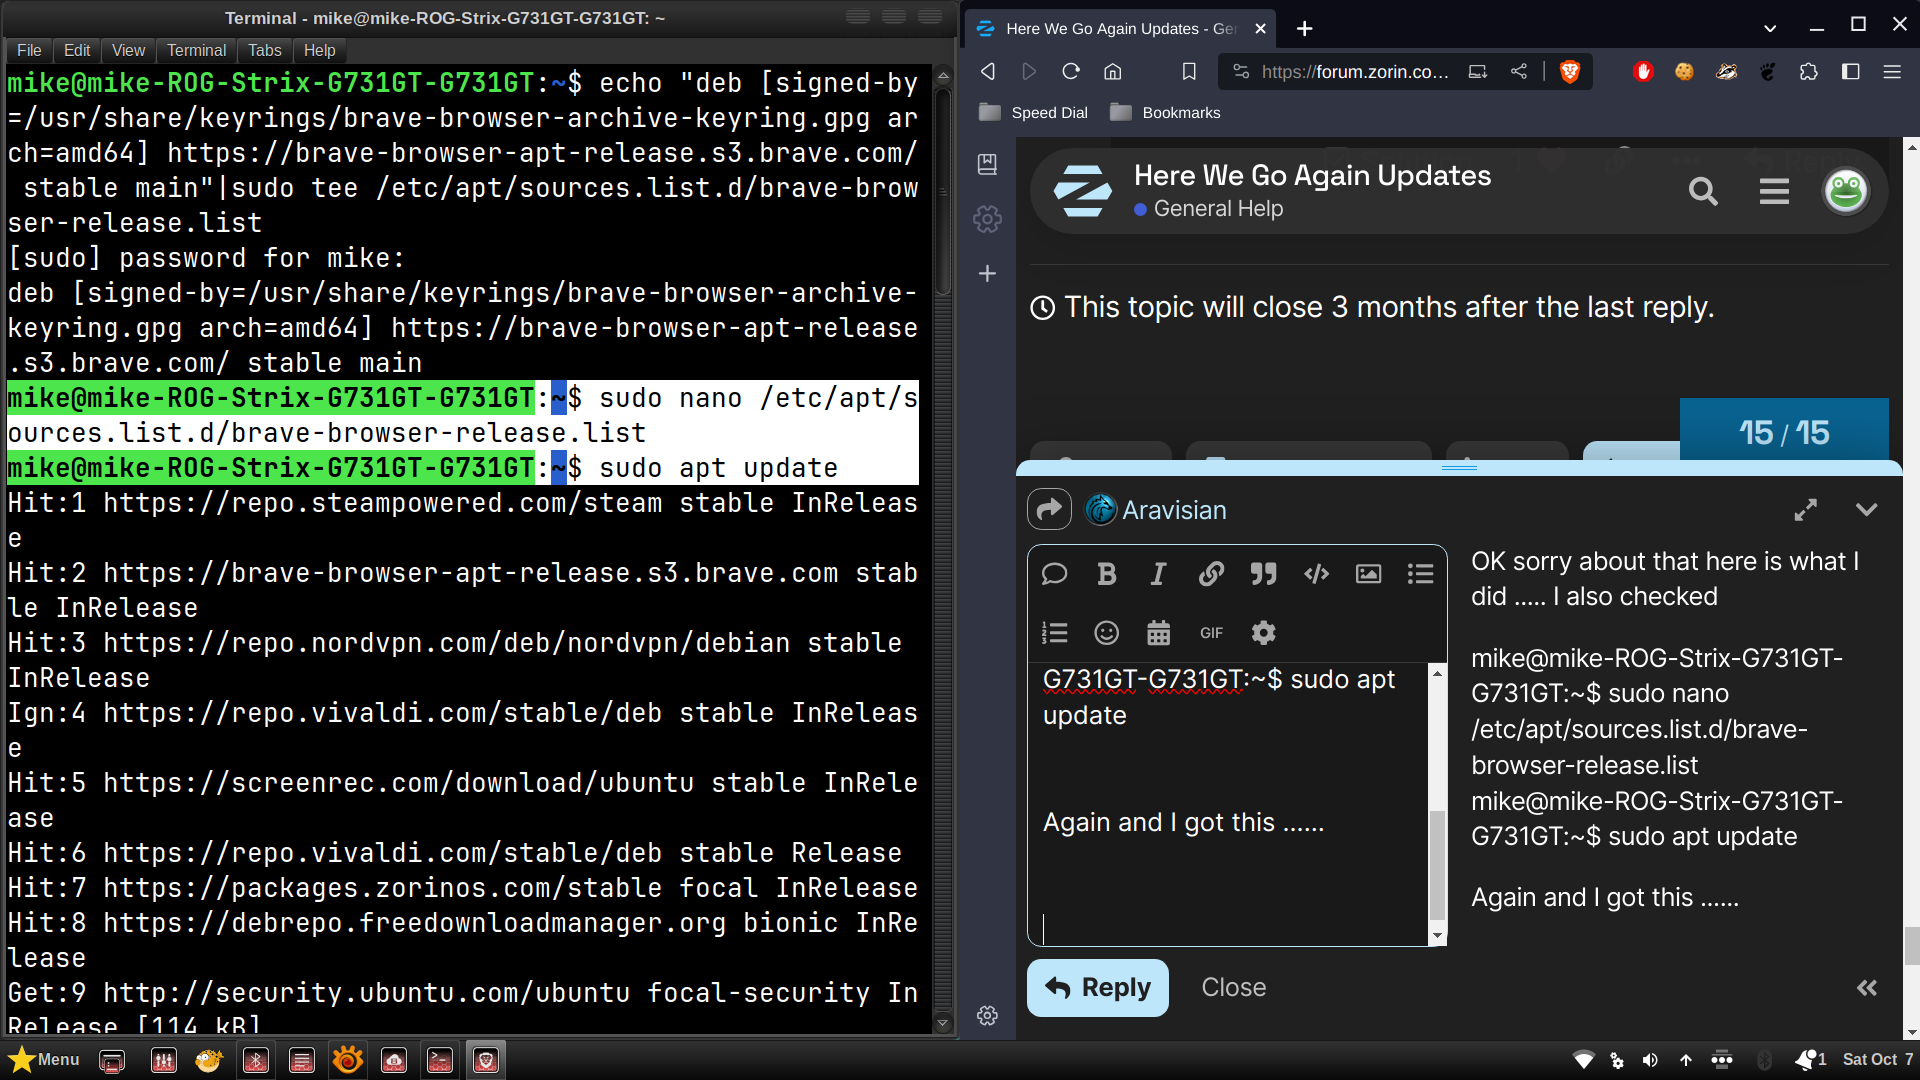The image size is (1920, 1080).
Task: Expand the composer to fullscreen
Action: (1805, 510)
